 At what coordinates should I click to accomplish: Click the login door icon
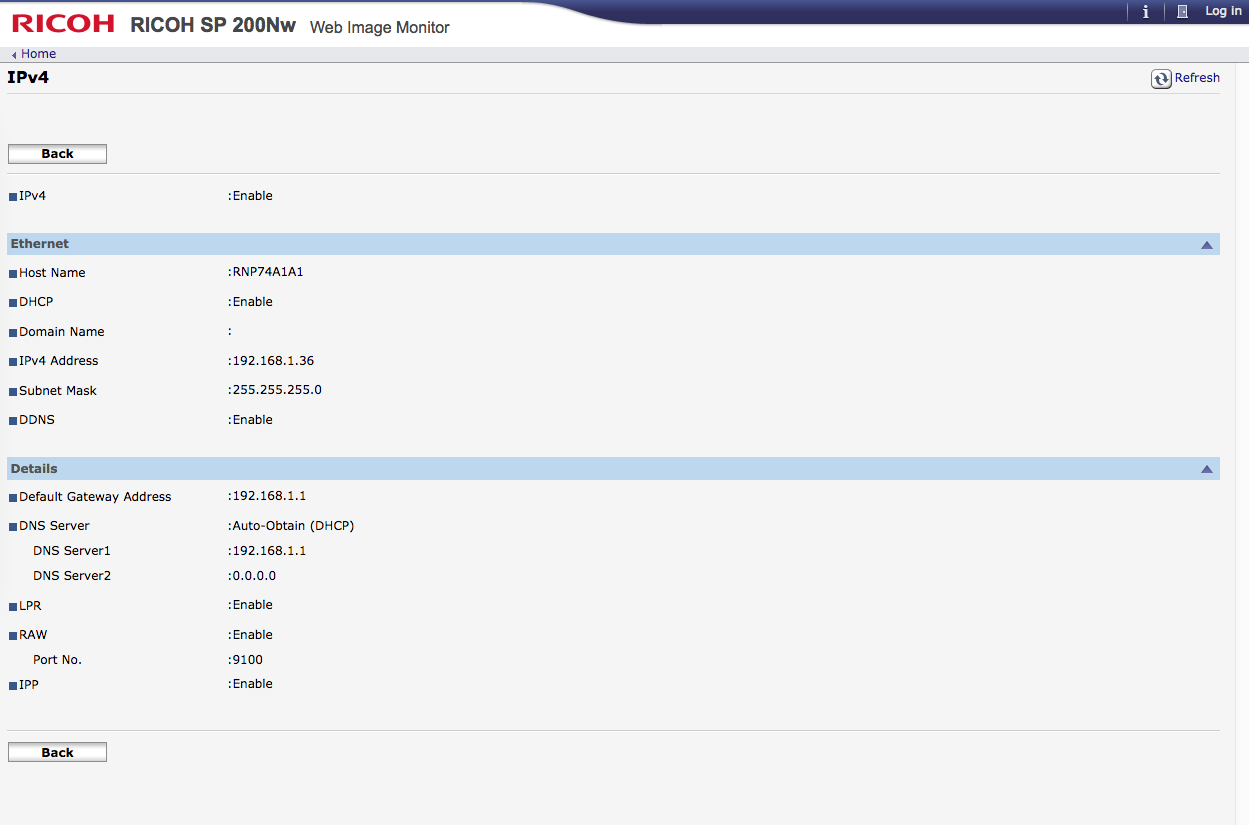(x=1182, y=12)
